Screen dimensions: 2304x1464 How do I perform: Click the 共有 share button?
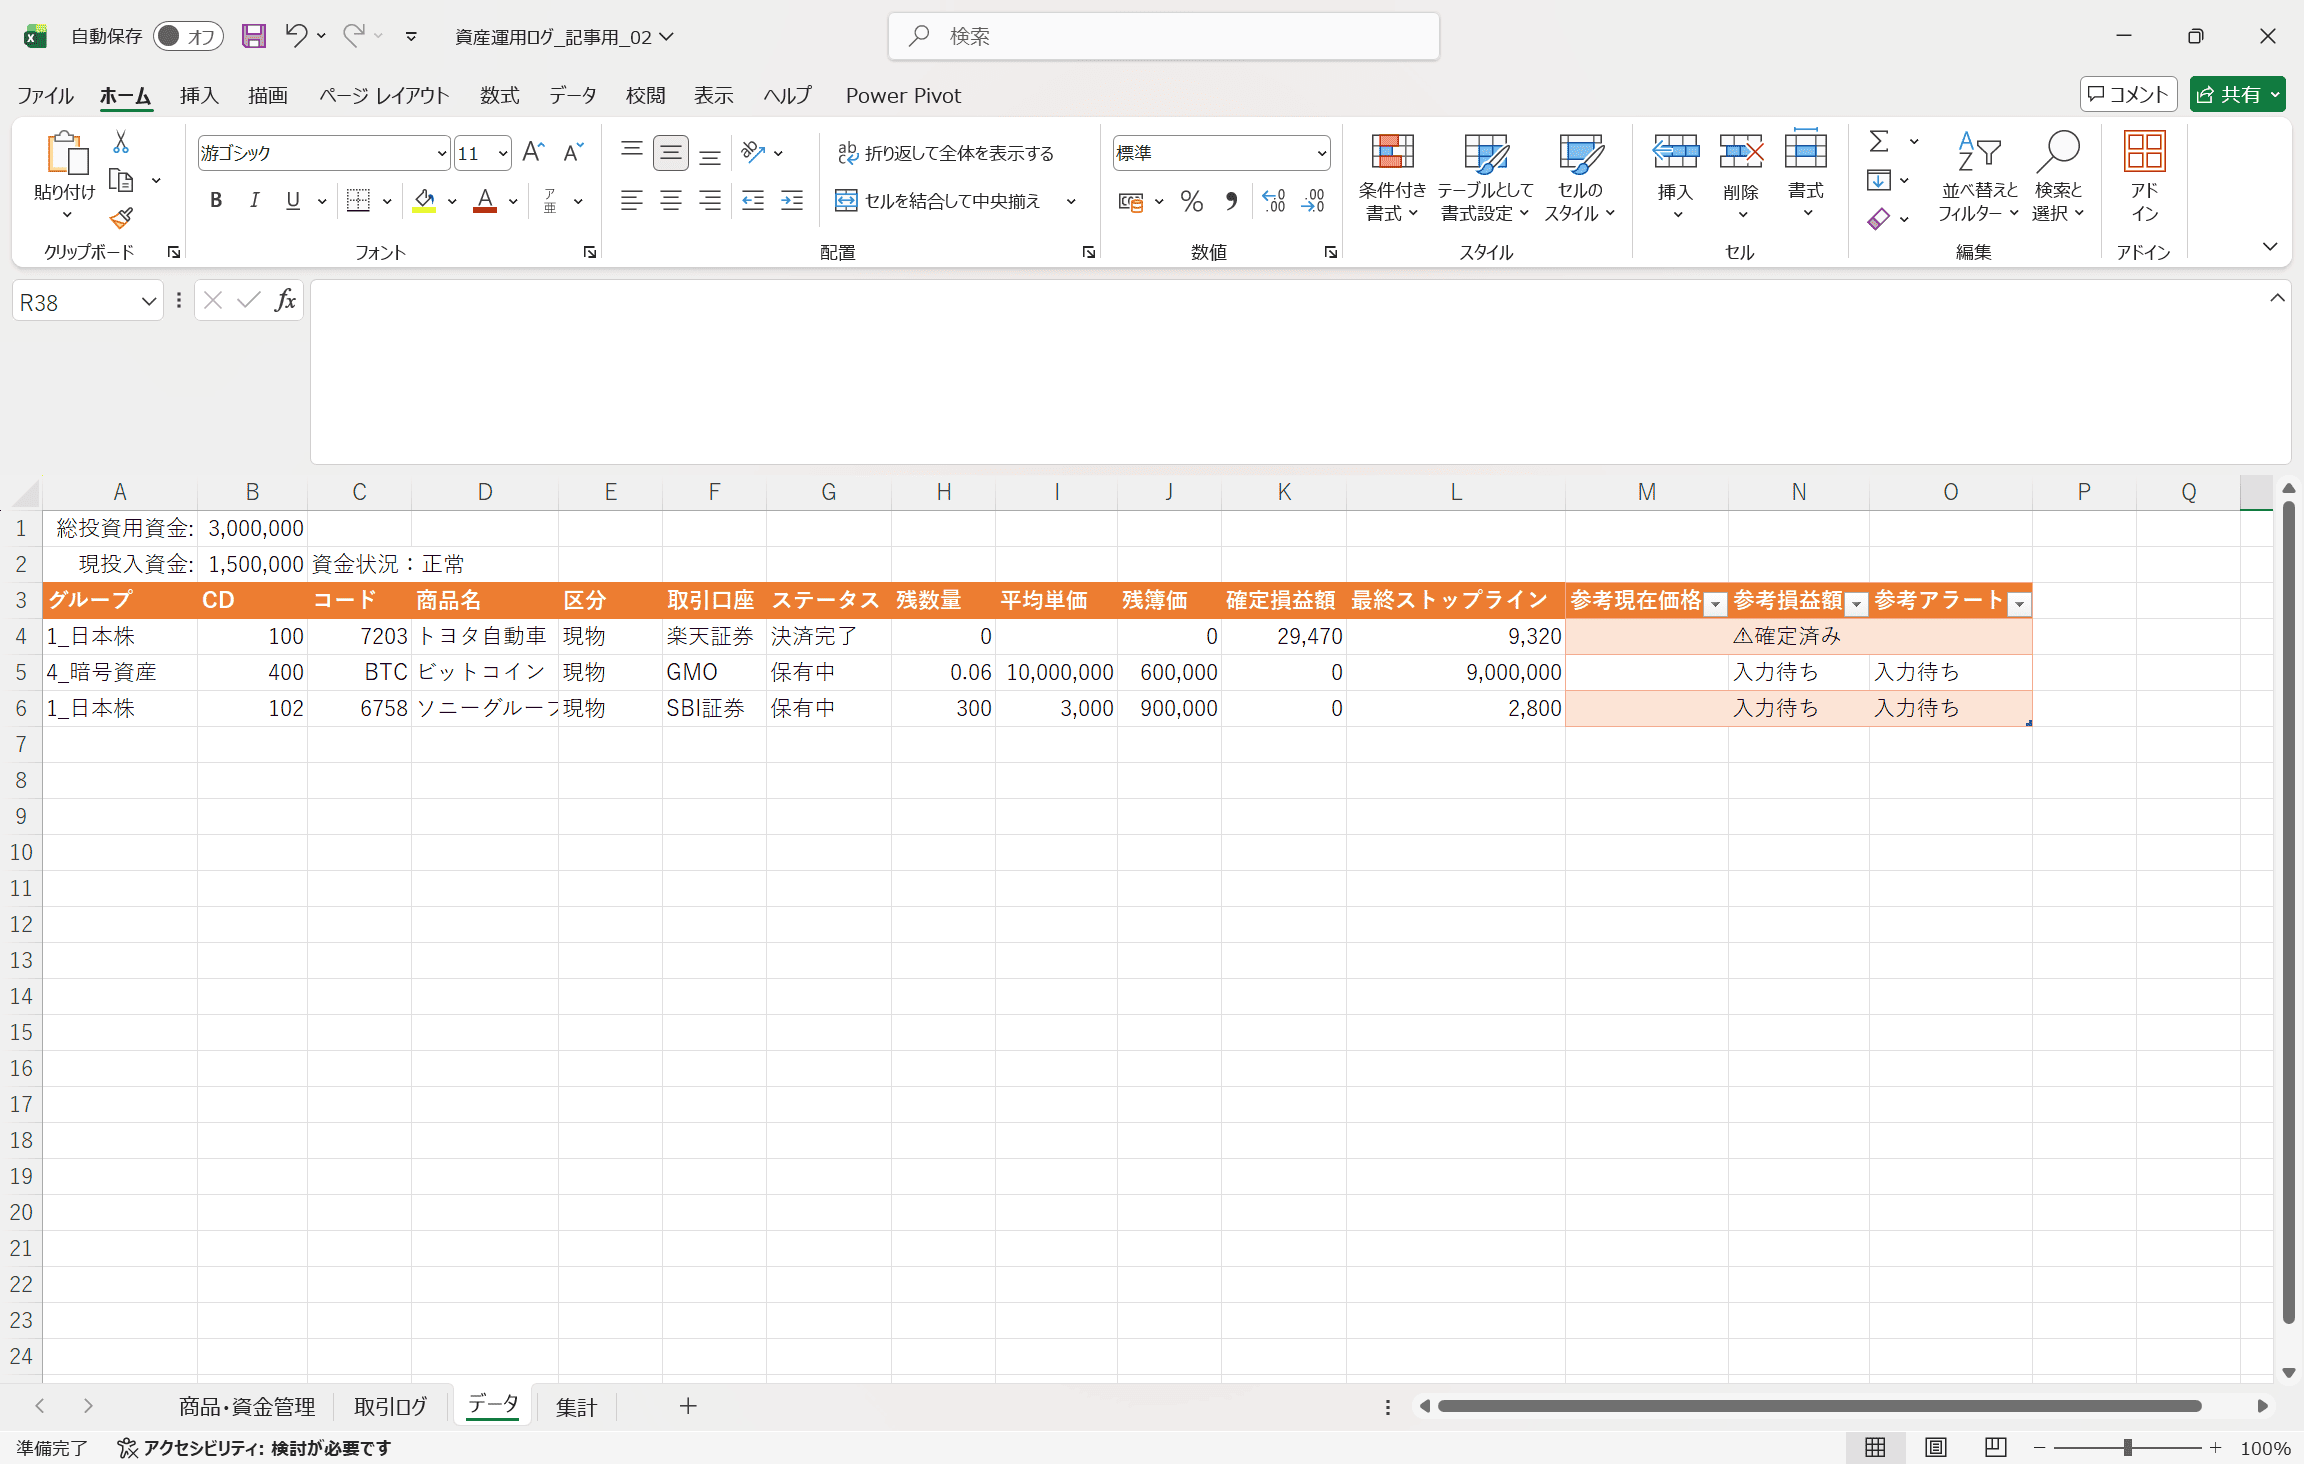[x=2236, y=94]
